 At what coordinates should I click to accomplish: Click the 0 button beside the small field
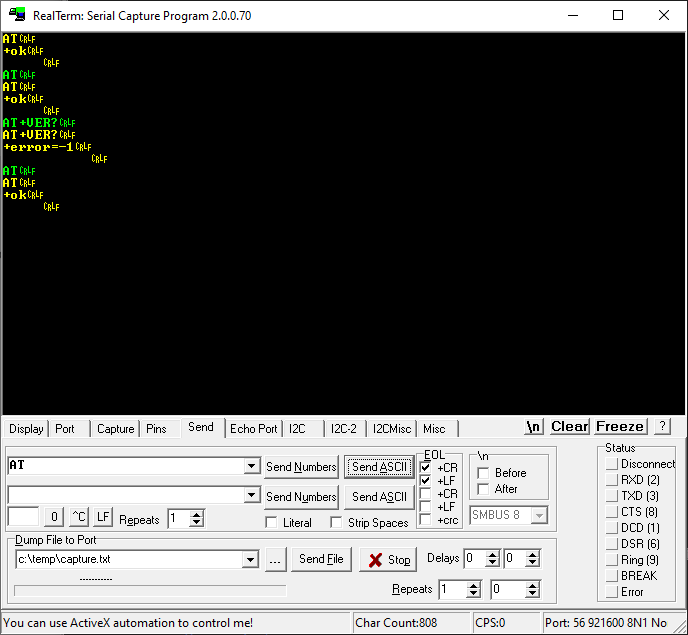(x=54, y=517)
